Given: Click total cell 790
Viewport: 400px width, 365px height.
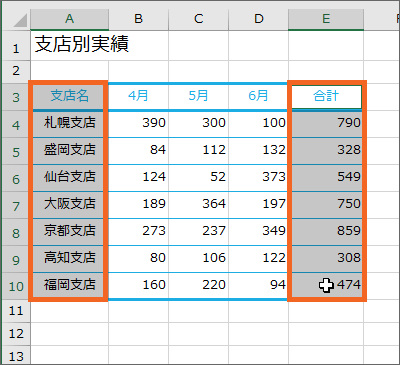Looking at the screenshot, I should (x=326, y=124).
